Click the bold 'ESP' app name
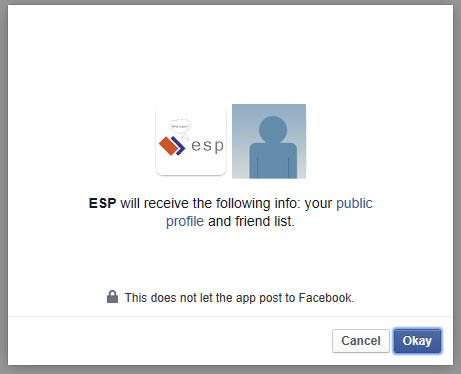Screen dimensions: 461x374 (x=102, y=203)
